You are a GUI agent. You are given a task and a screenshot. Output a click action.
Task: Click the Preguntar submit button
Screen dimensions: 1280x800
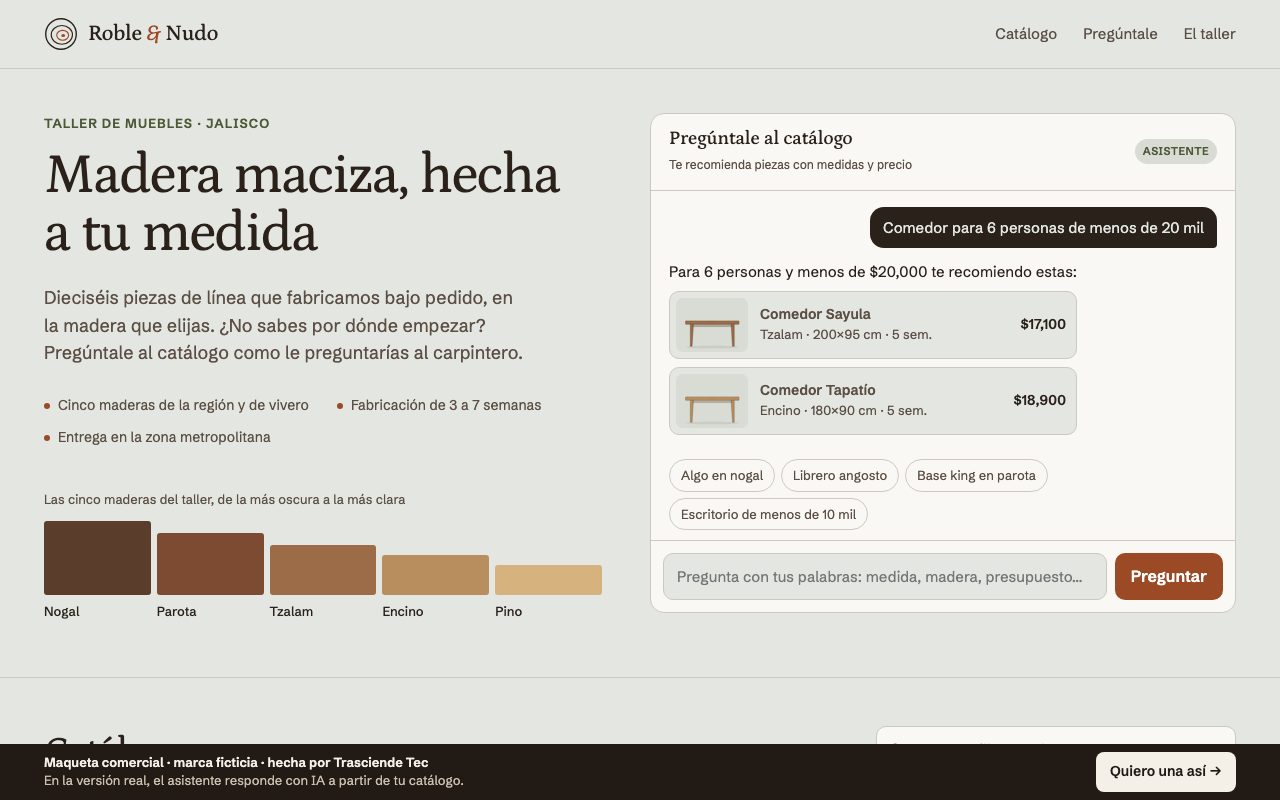(x=1169, y=577)
